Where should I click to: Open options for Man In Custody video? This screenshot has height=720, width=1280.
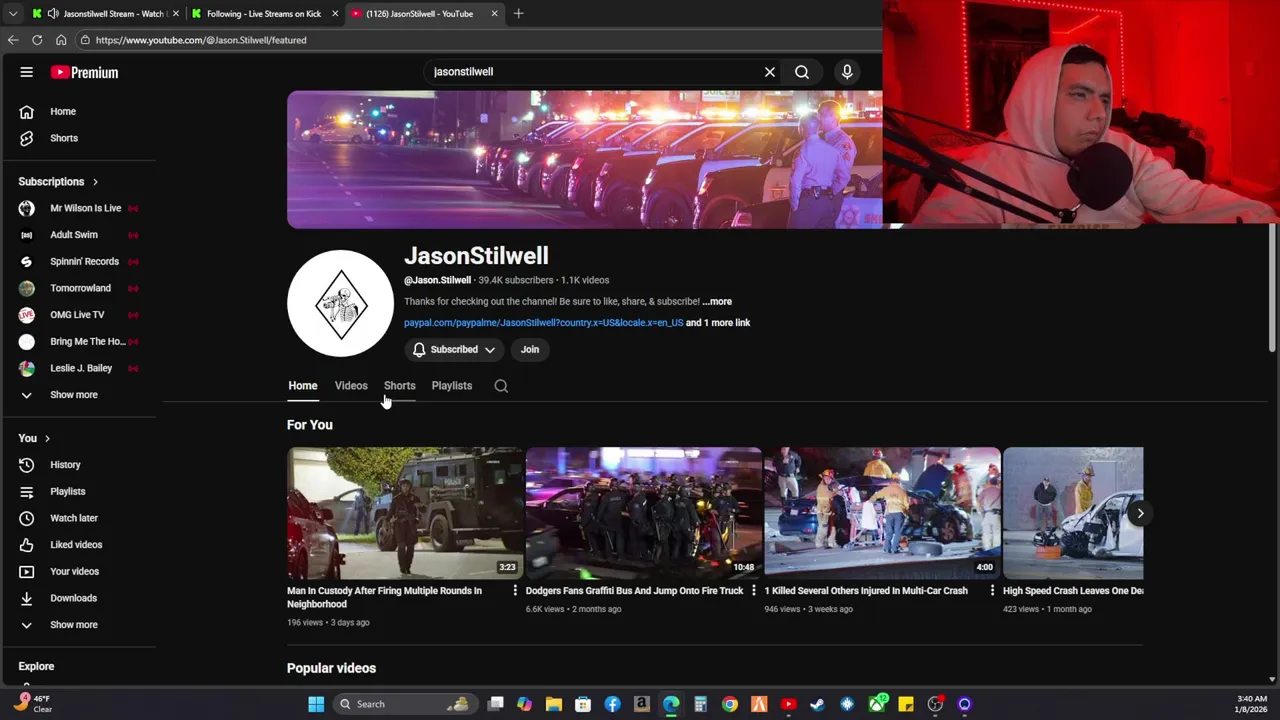point(515,591)
